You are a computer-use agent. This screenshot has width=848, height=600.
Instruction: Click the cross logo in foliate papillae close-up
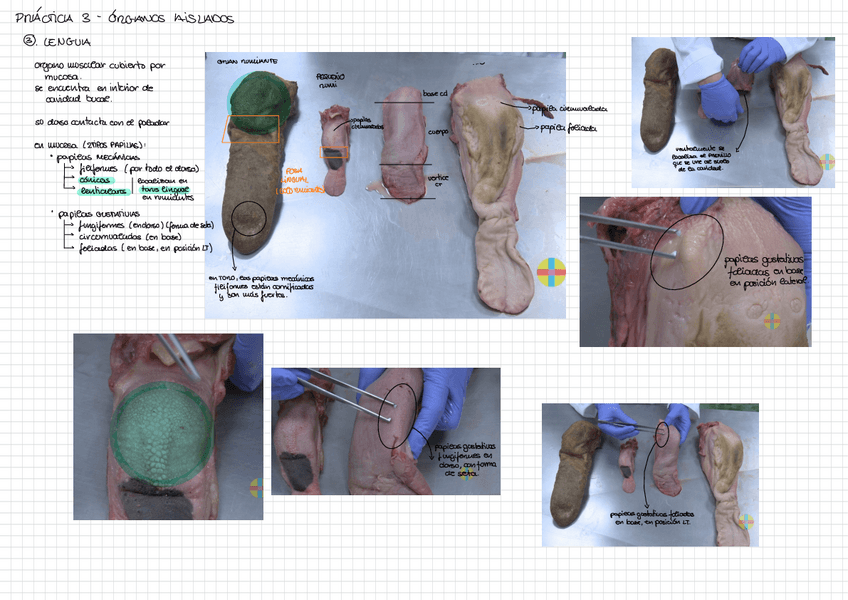point(772,321)
